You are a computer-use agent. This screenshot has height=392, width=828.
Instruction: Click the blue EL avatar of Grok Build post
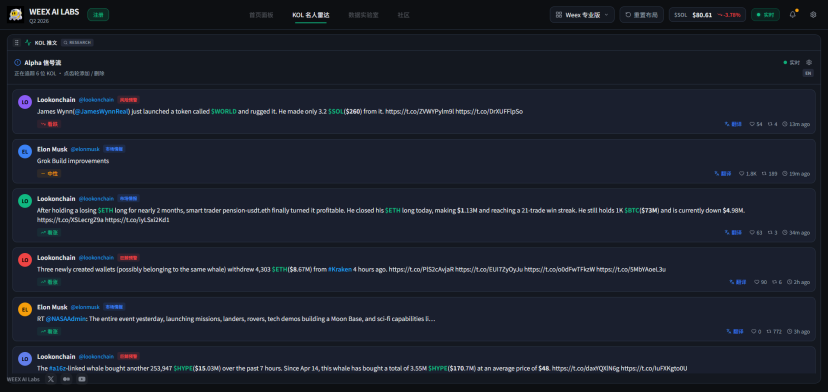click(25, 152)
